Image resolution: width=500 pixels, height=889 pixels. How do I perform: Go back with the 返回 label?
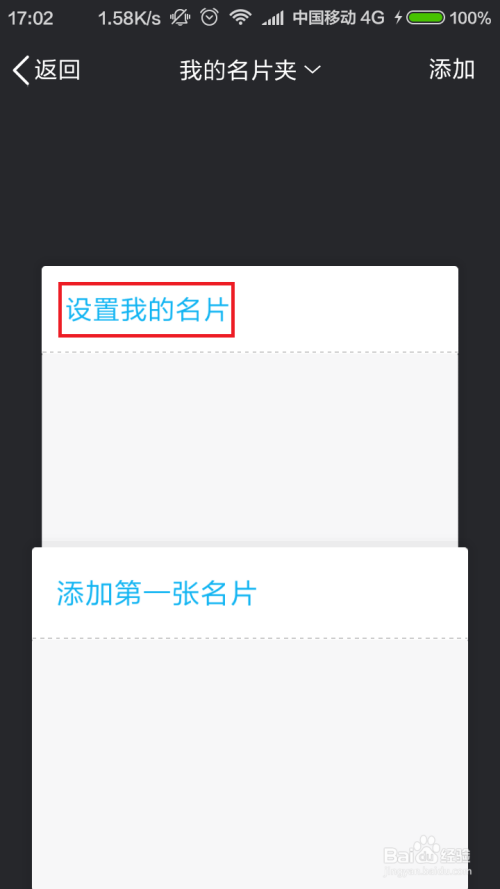pyautogui.click(x=57, y=70)
